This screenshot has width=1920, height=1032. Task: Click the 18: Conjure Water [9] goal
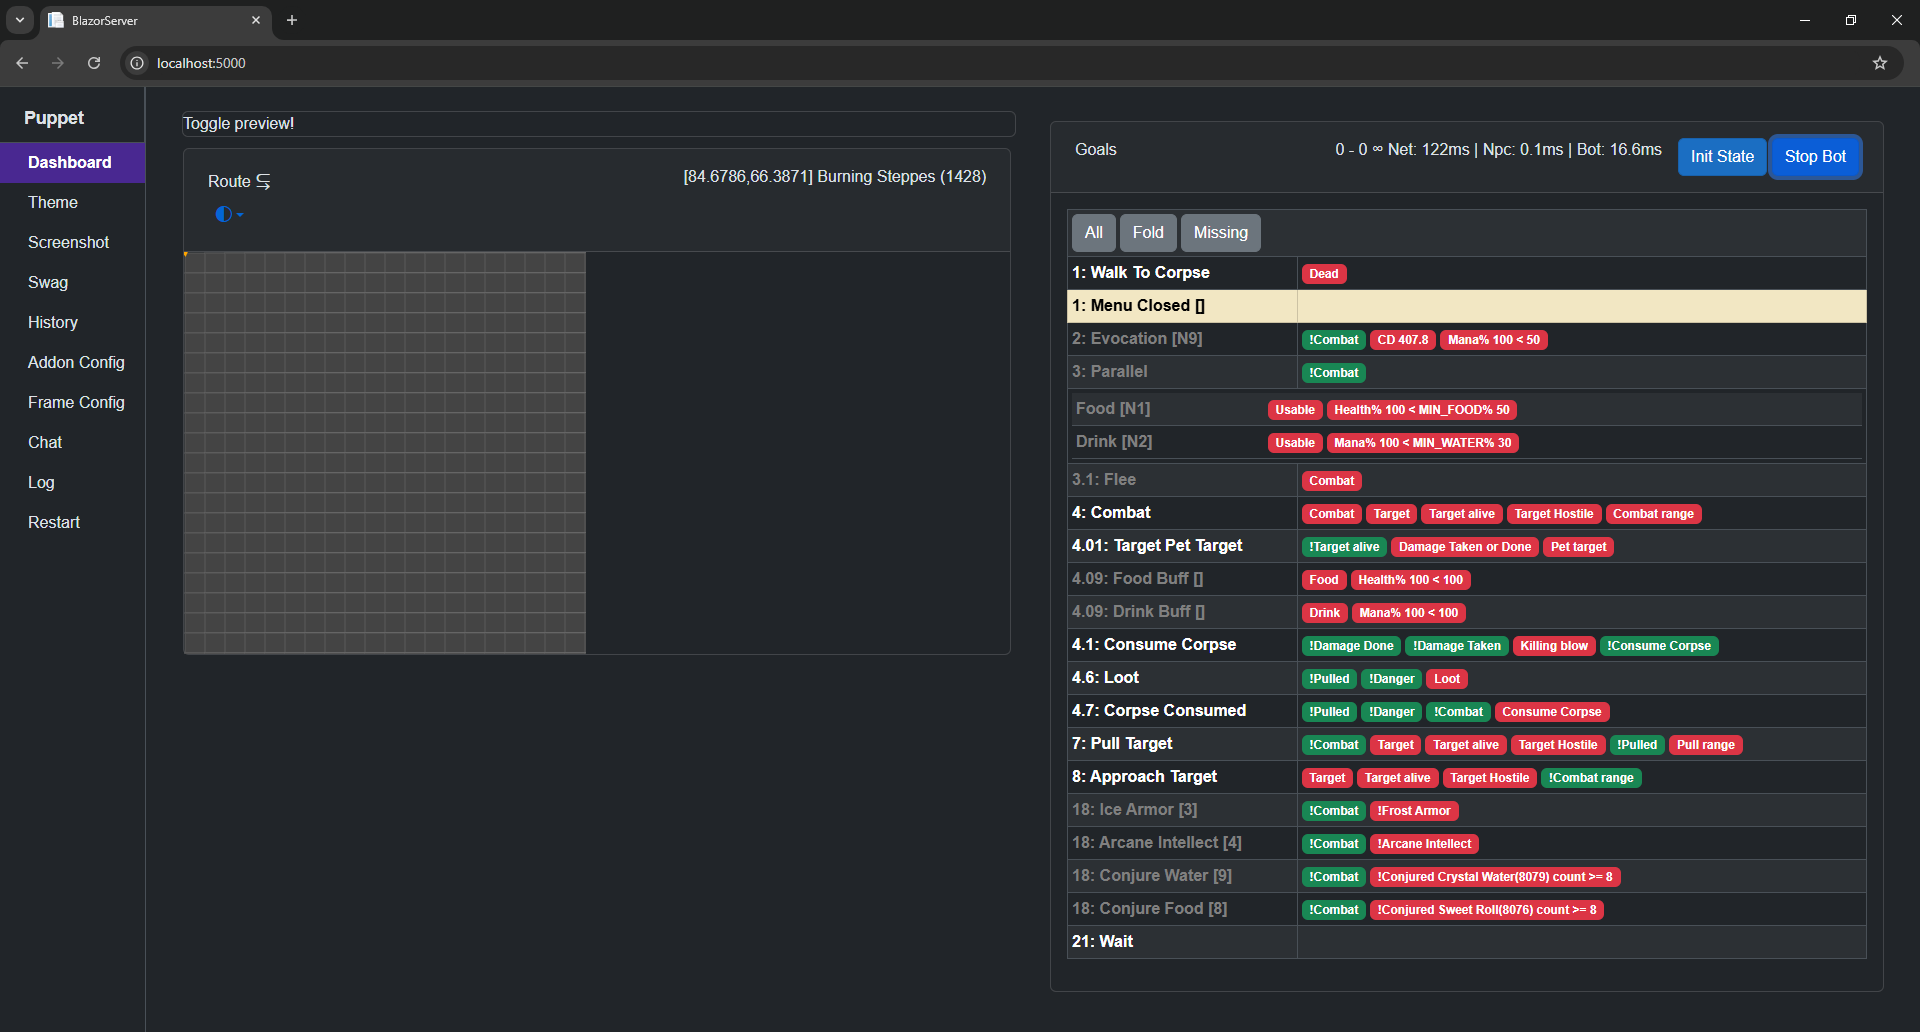[x=1152, y=875]
